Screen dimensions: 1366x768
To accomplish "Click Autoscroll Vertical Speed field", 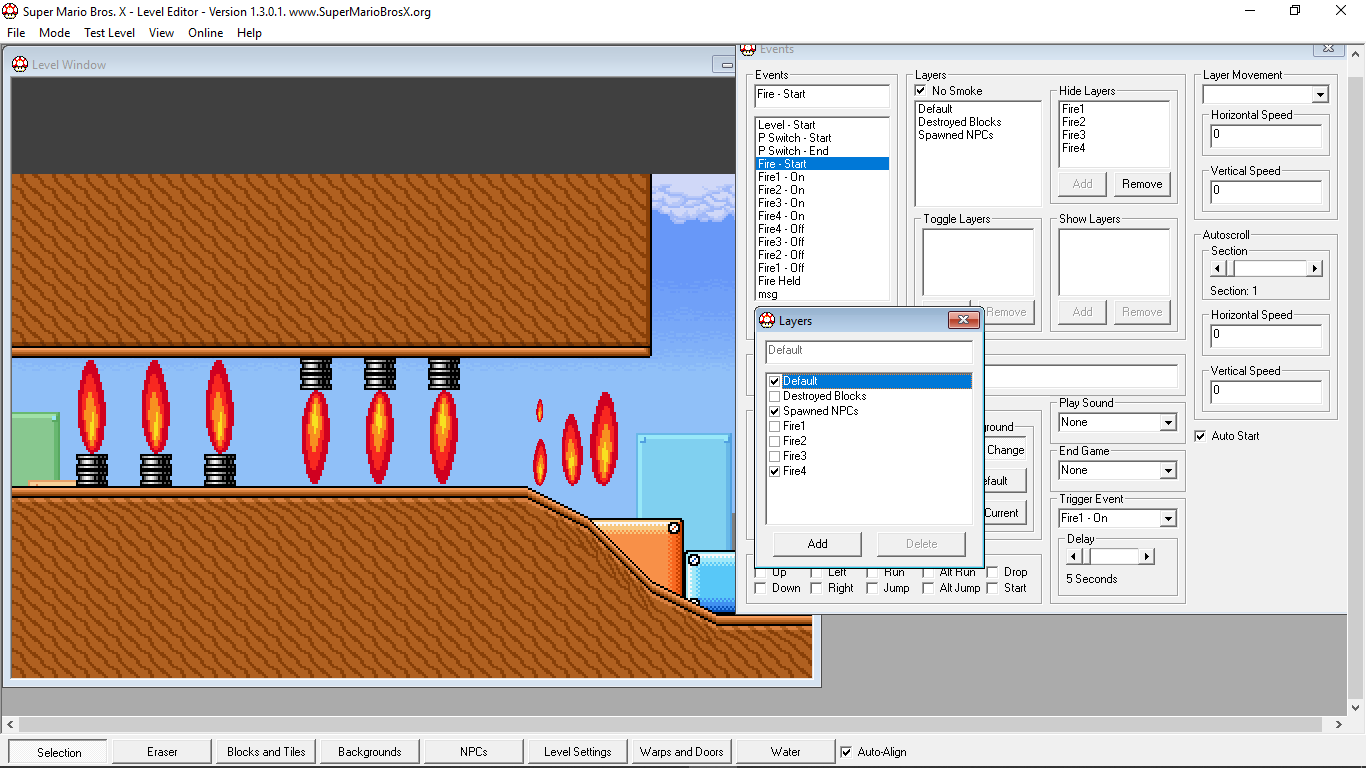I will 1266,392.
